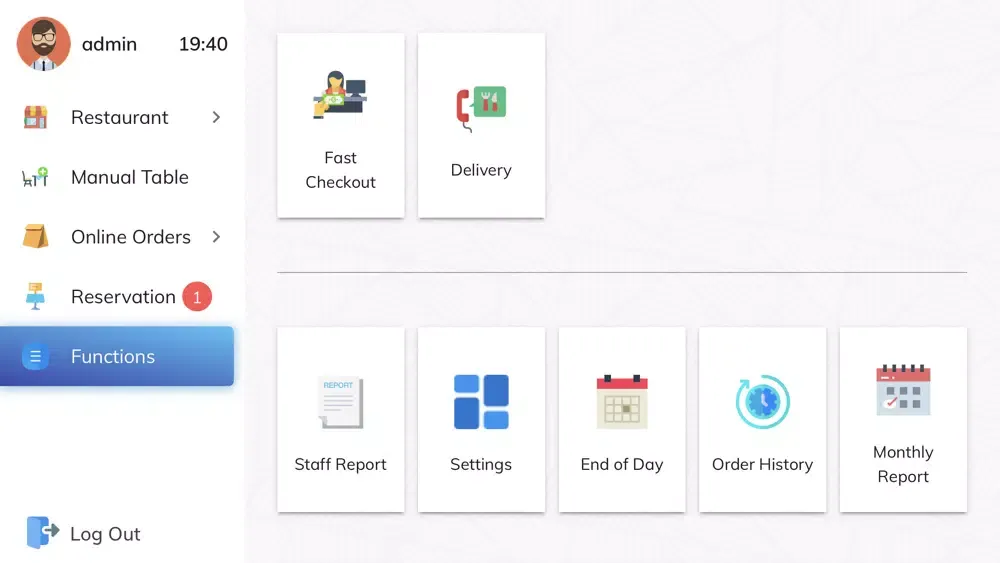
Task: Expand the Restaurant submenu chevron
Action: click(x=216, y=117)
